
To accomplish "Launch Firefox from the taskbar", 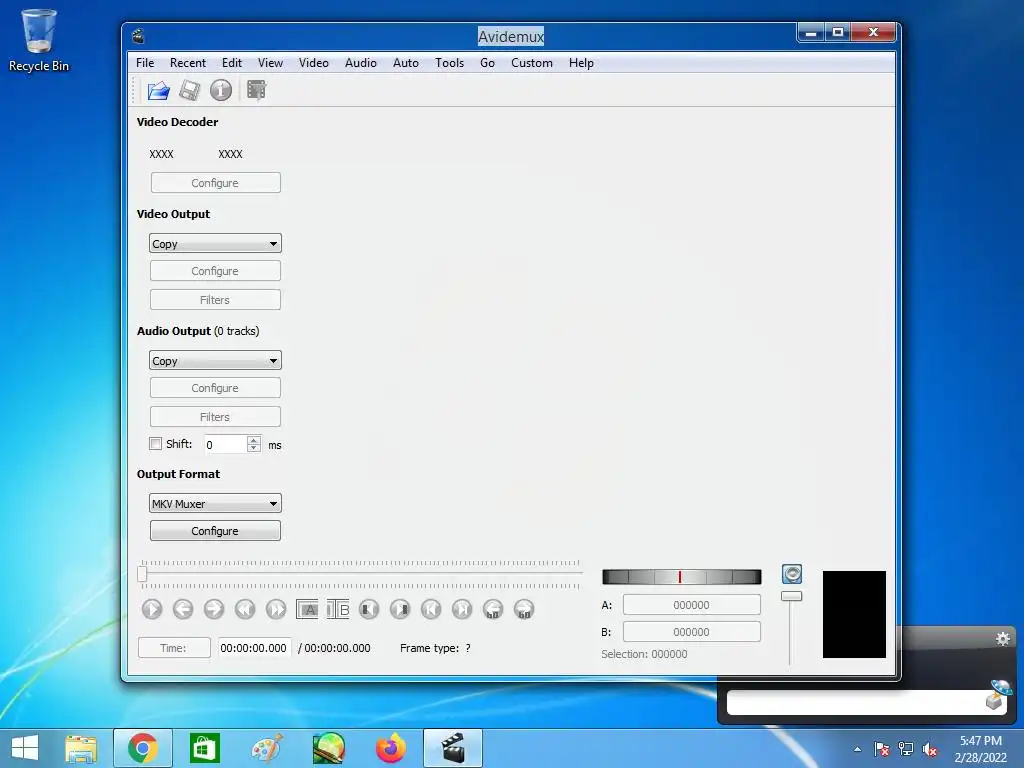I will pyautogui.click(x=391, y=748).
